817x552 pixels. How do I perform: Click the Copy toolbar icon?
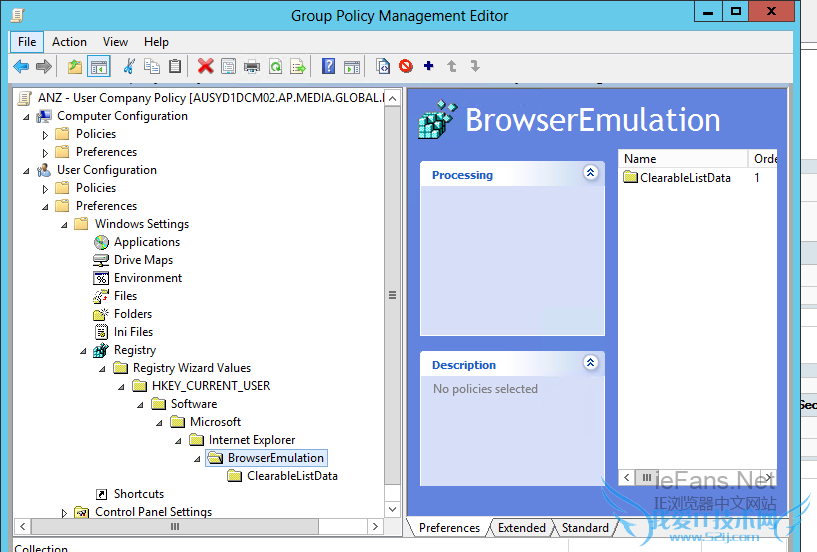tap(152, 66)
